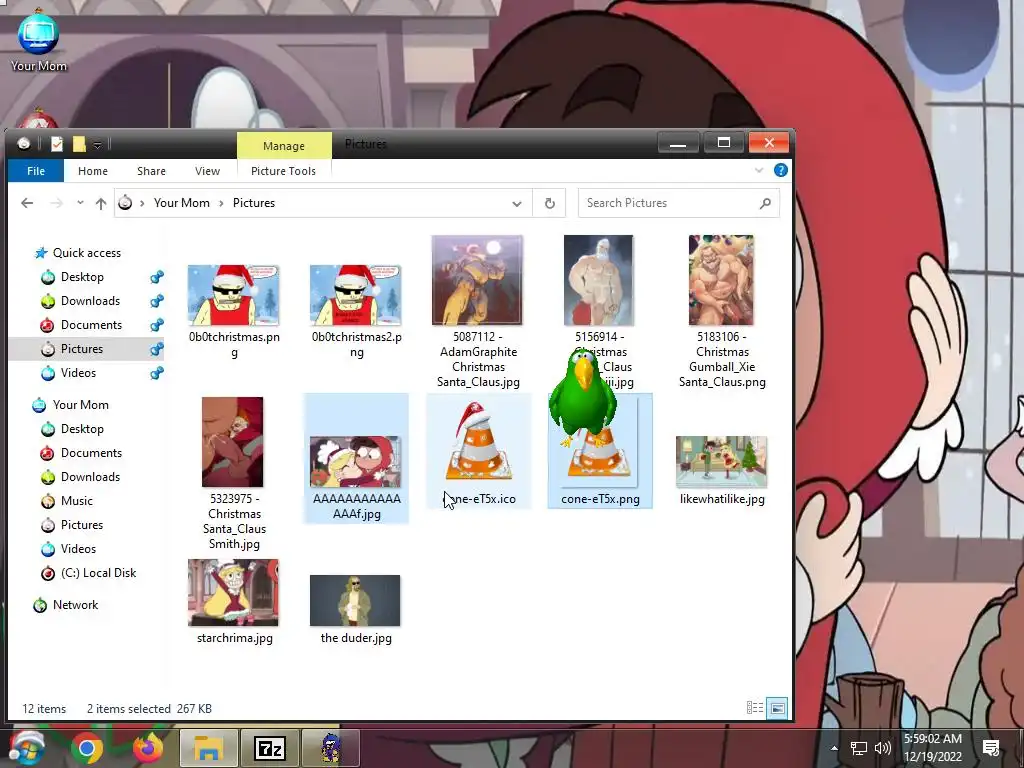This screenshot has width=1024, height=768.
Task: Select starchrima.jpg thumbnail
Action: 233,593
